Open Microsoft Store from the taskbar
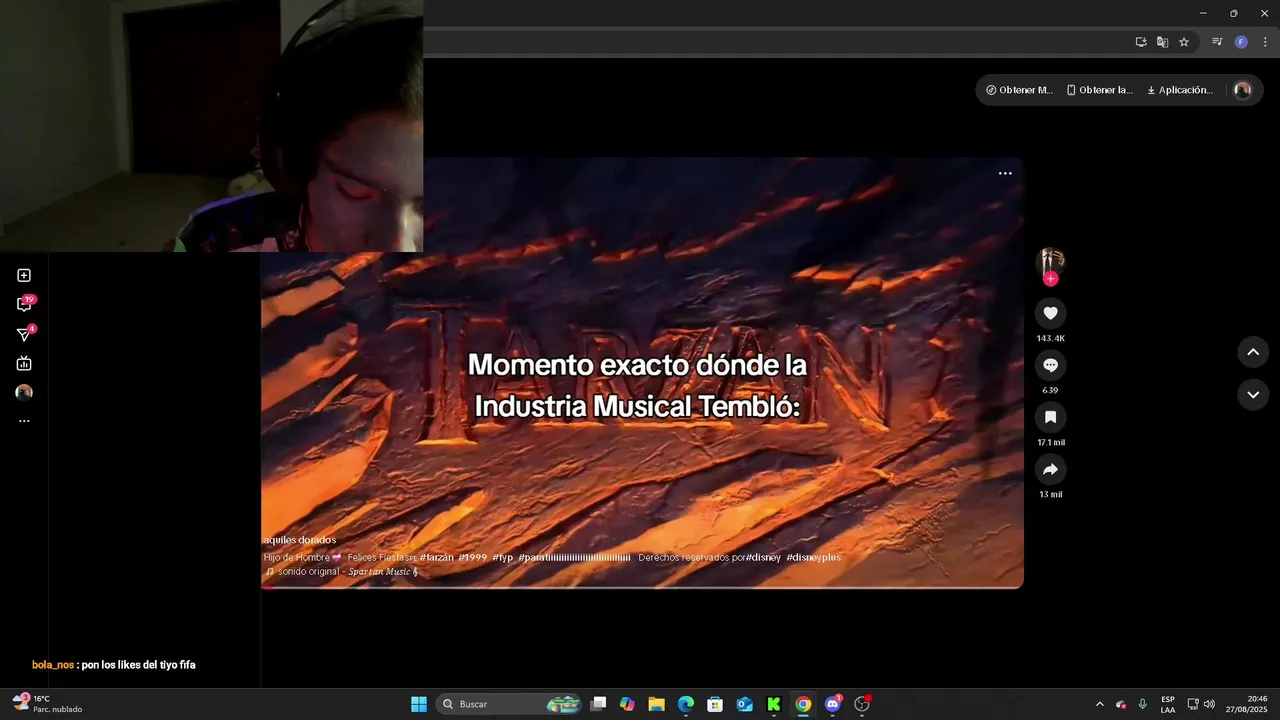The image size is (1280, 720). (x=715, y=704)
